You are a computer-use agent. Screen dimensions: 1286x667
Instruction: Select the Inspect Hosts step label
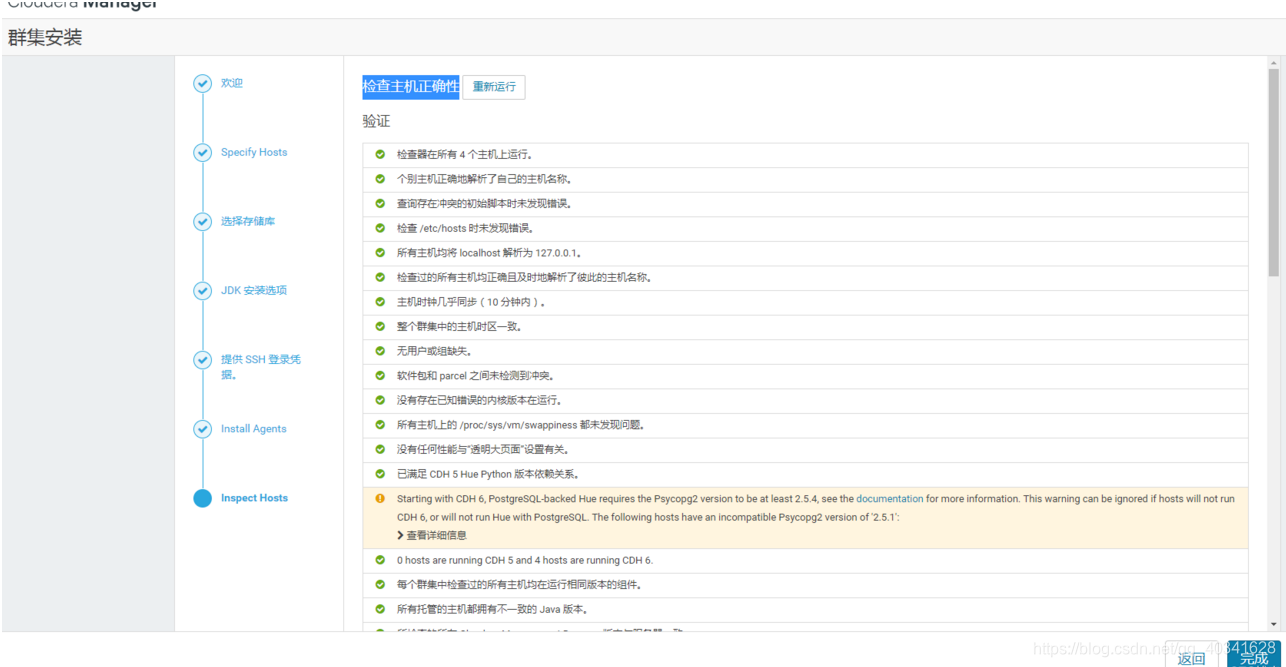pos(254,497)
